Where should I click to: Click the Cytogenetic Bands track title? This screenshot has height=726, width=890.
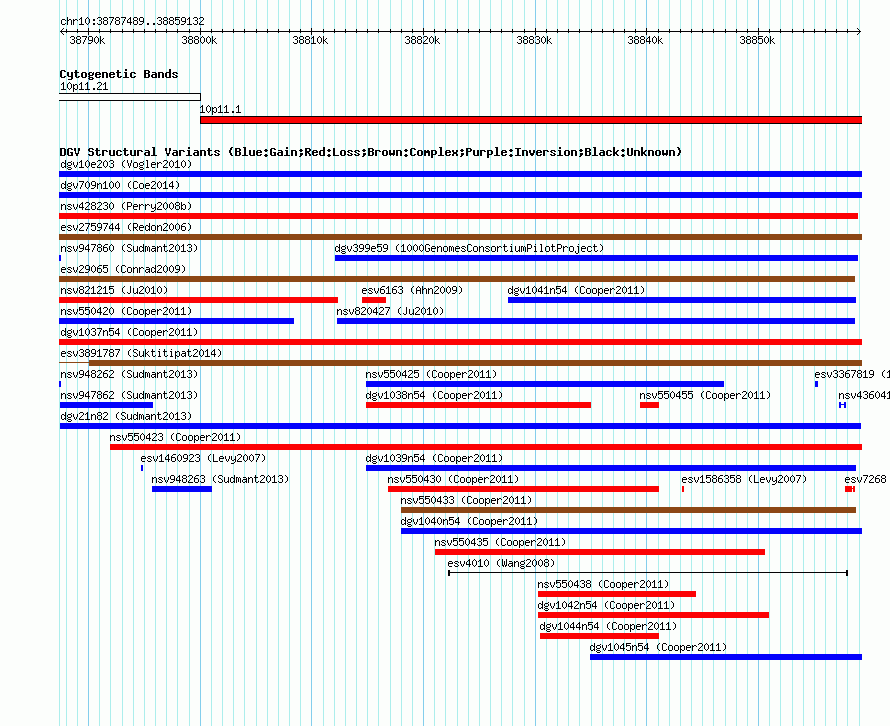click(119, 74)
